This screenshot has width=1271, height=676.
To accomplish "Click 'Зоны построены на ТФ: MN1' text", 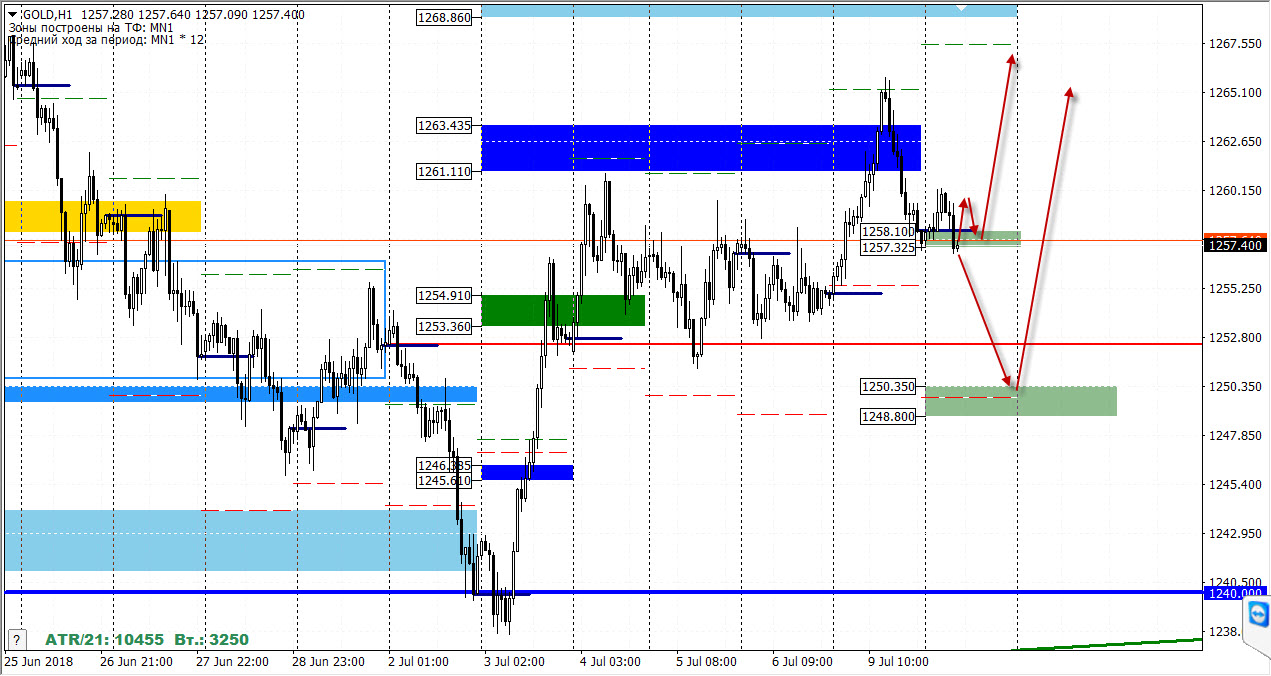I will [x=91, y=27].
